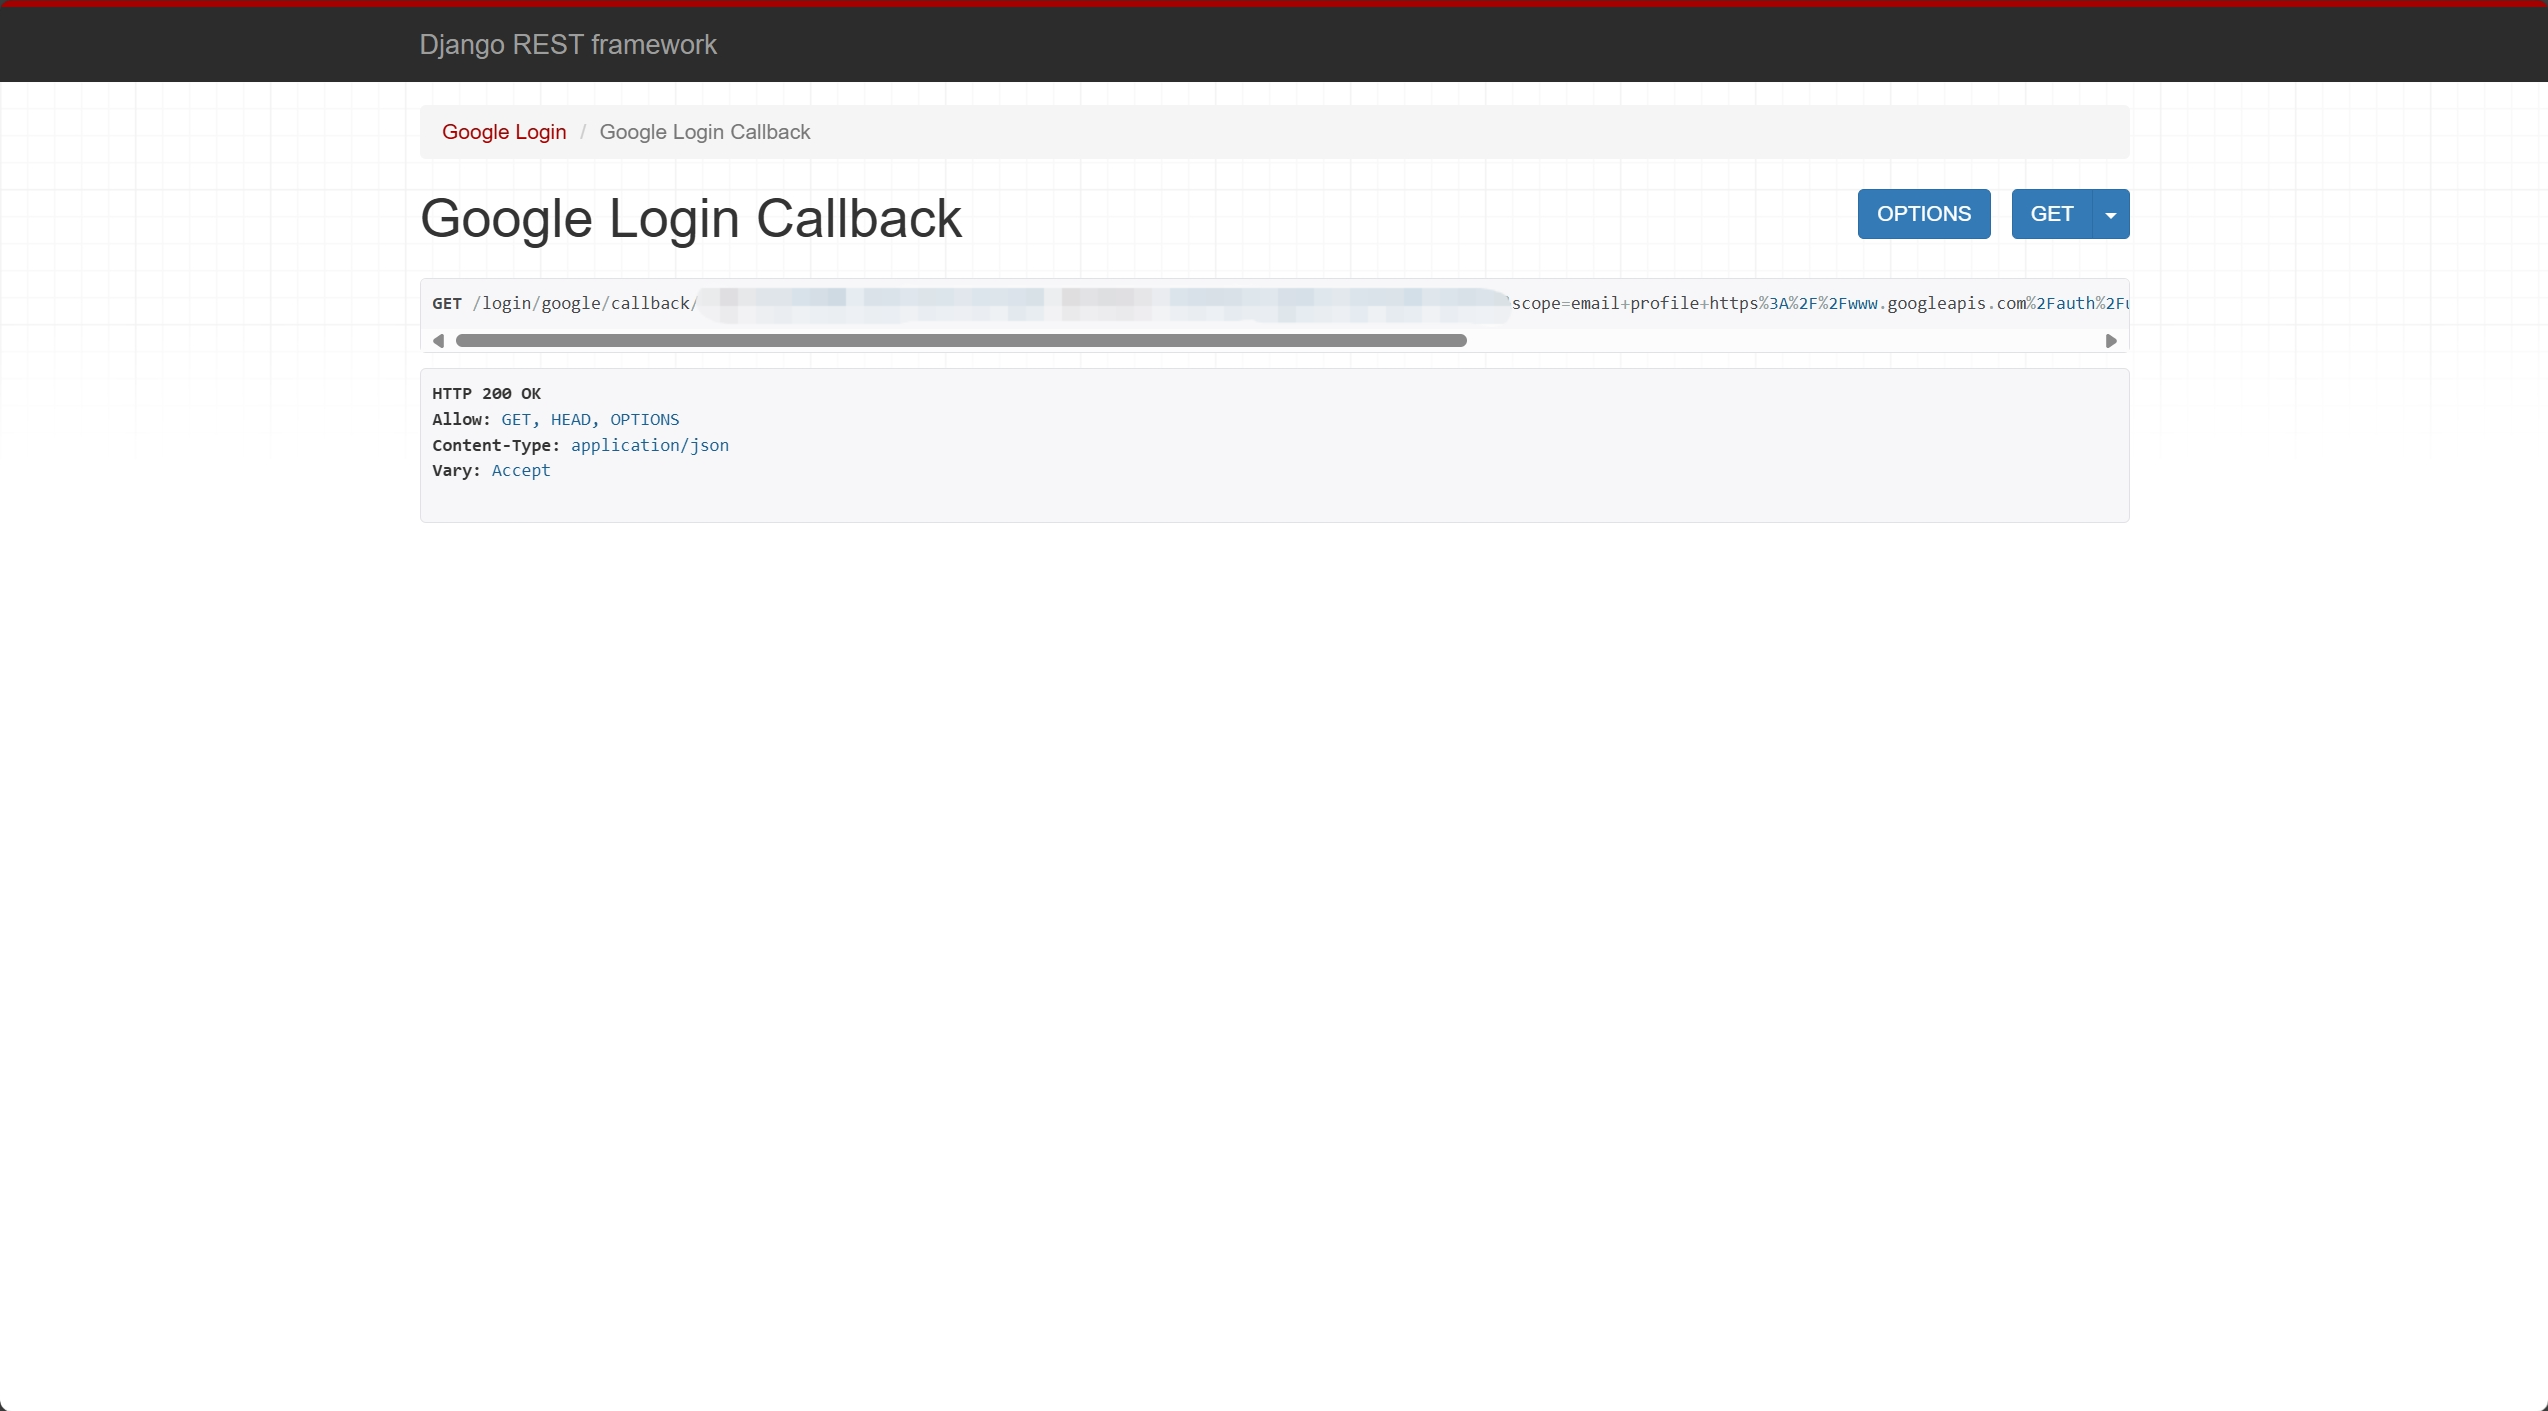Click the Vary header label
The image size is (2548, 1411).
[x=456, y=471]
